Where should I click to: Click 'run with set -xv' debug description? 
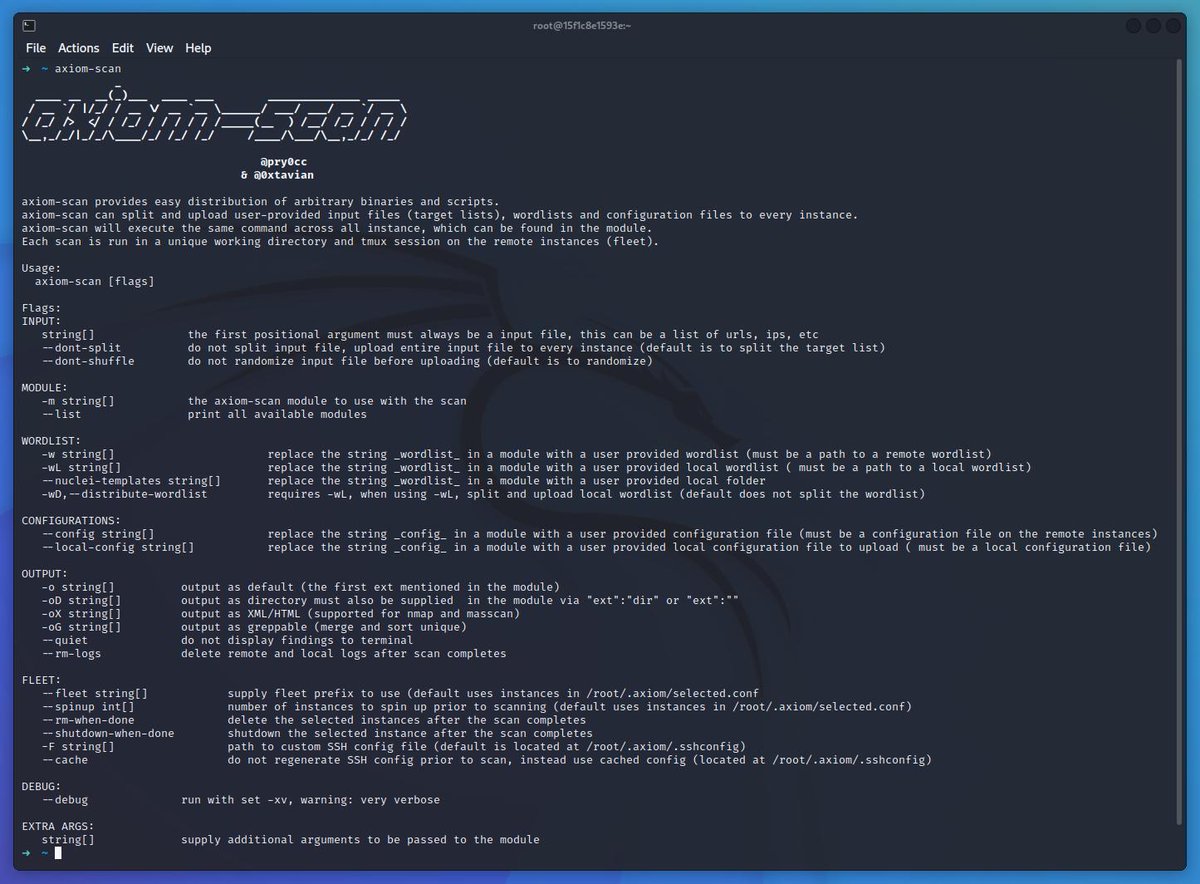pyautogui.click(x=310, y=800)
